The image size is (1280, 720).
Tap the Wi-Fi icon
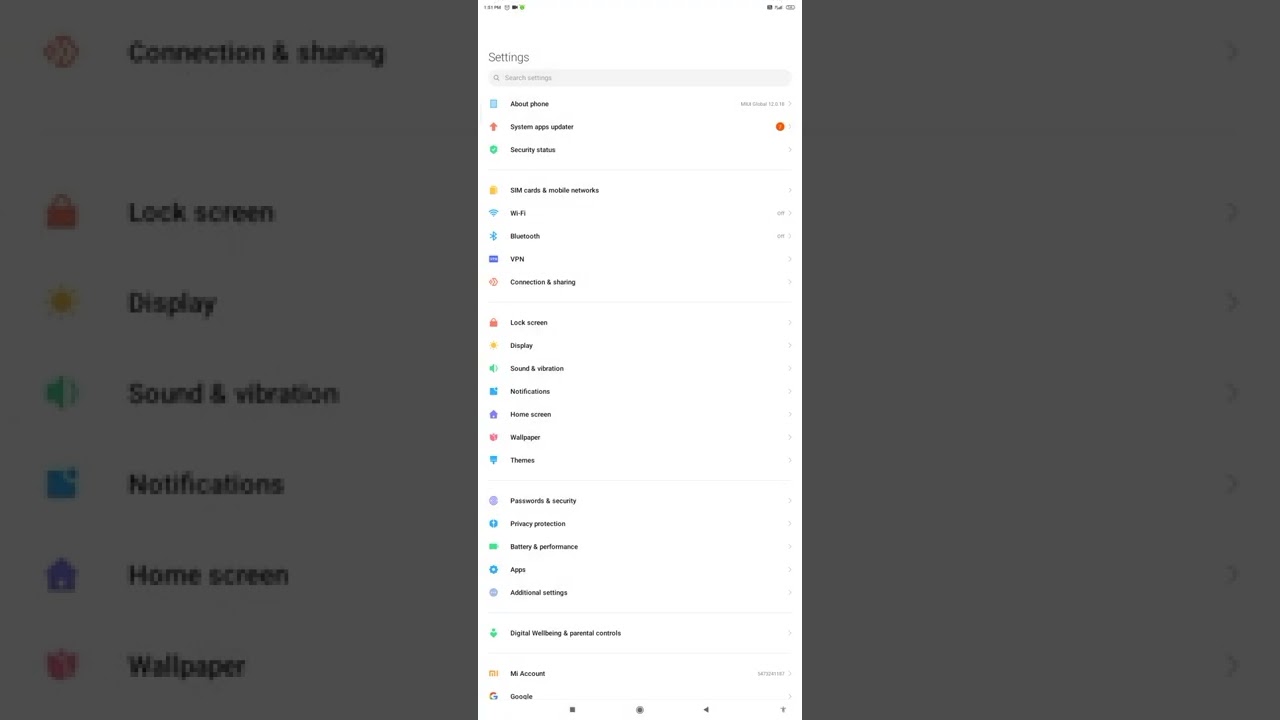[x=493, y=213]
